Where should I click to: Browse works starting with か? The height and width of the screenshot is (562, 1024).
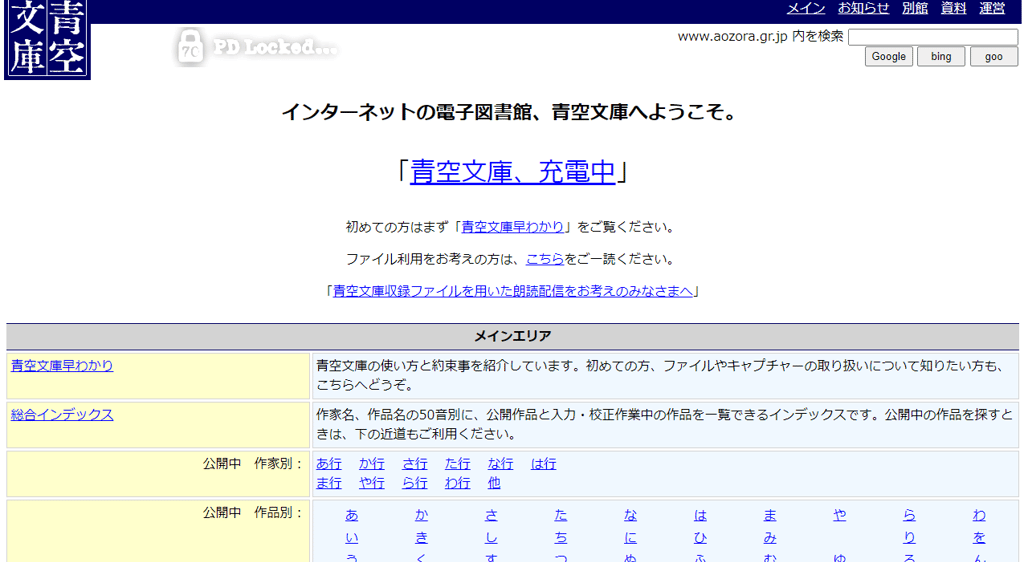click(x=421, y=515)
